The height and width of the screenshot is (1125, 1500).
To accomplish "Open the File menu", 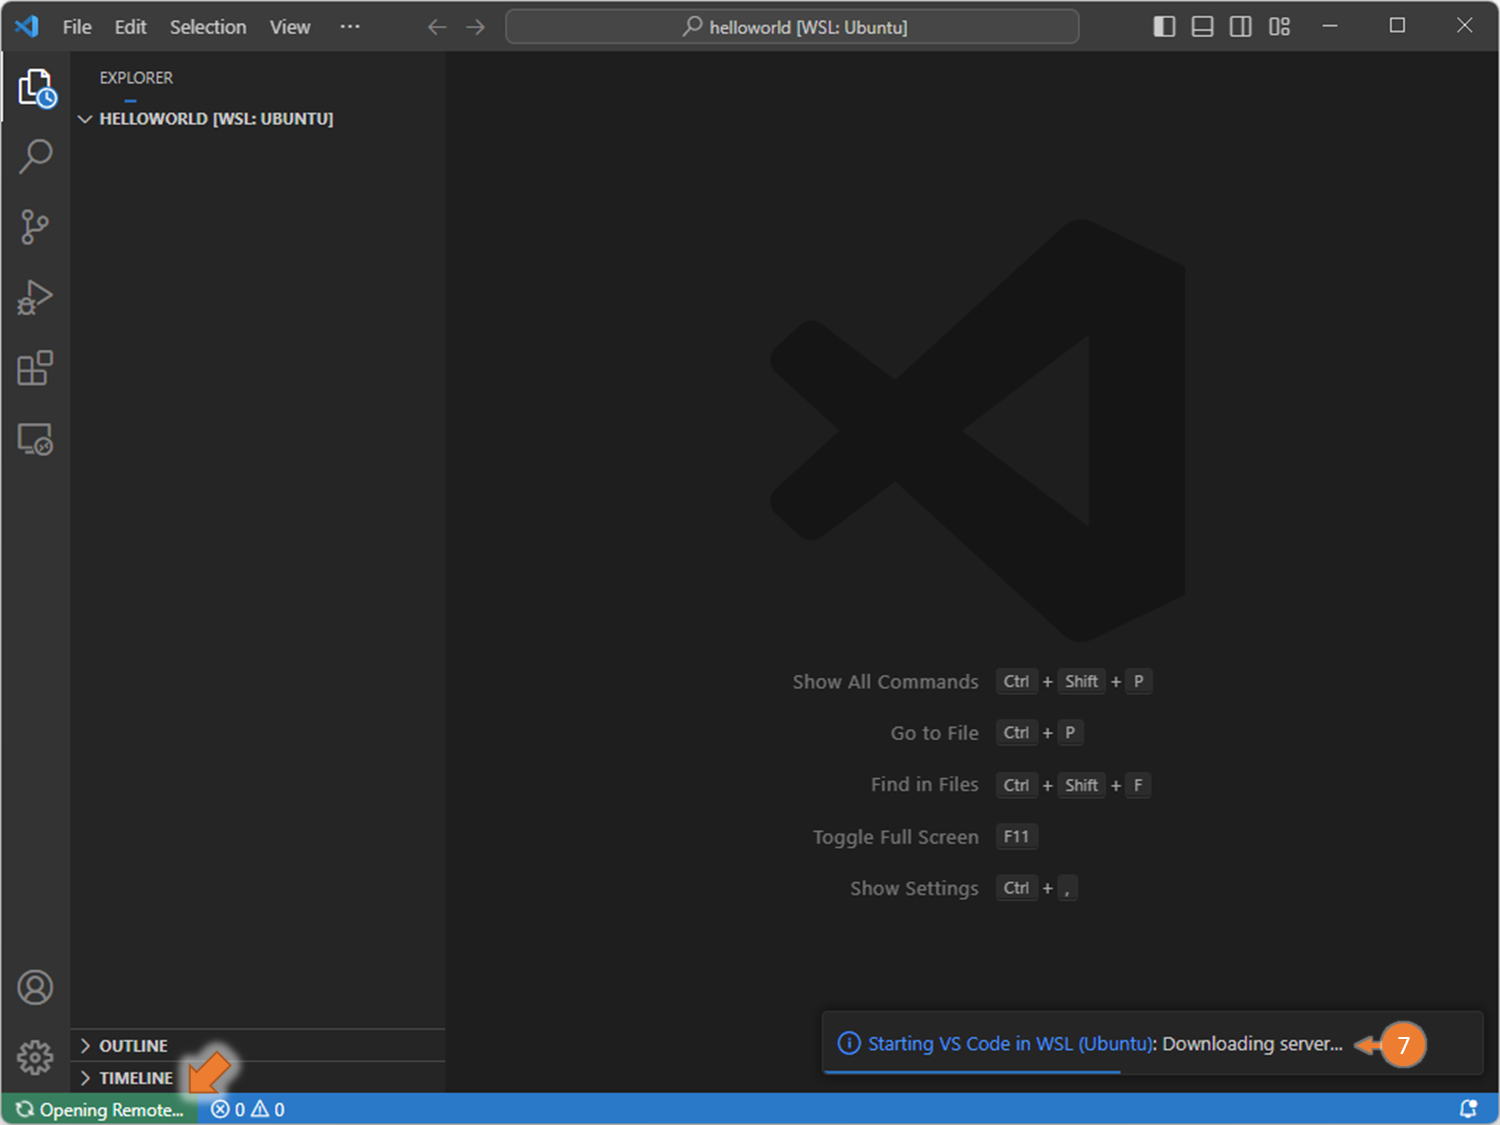I will click(x=77, y=27).
